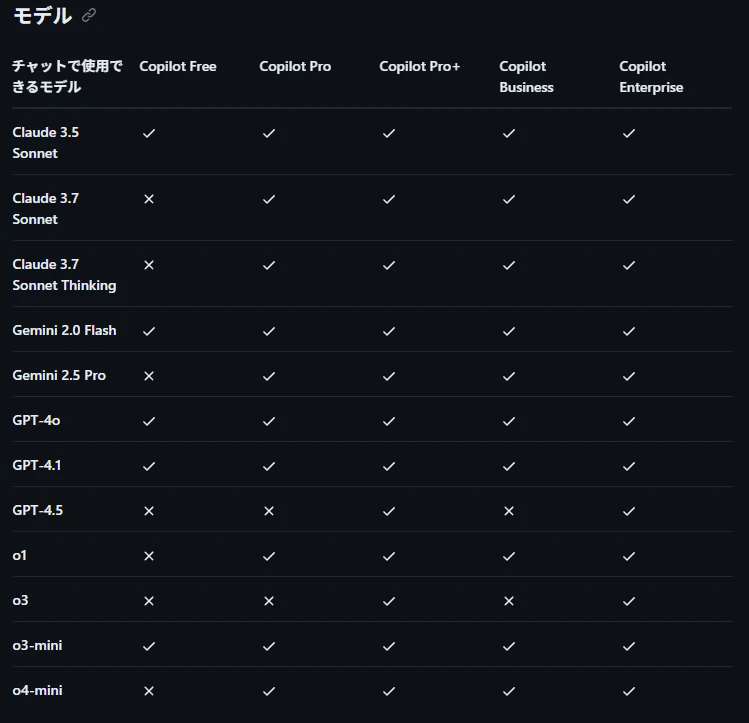Click Claude 3.5 Sonnet checkmark under Copilot Free
Image resolution: width=749 pixels, height=723 pixels.
click(x=149, y=133)
